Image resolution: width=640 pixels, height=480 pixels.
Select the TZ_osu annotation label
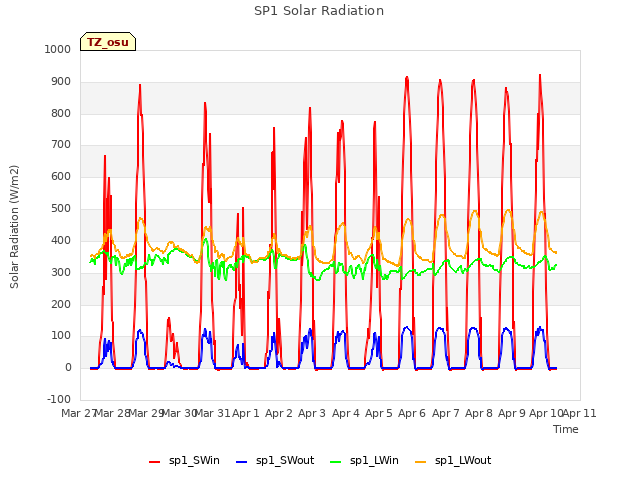click(x=108, y=42)
